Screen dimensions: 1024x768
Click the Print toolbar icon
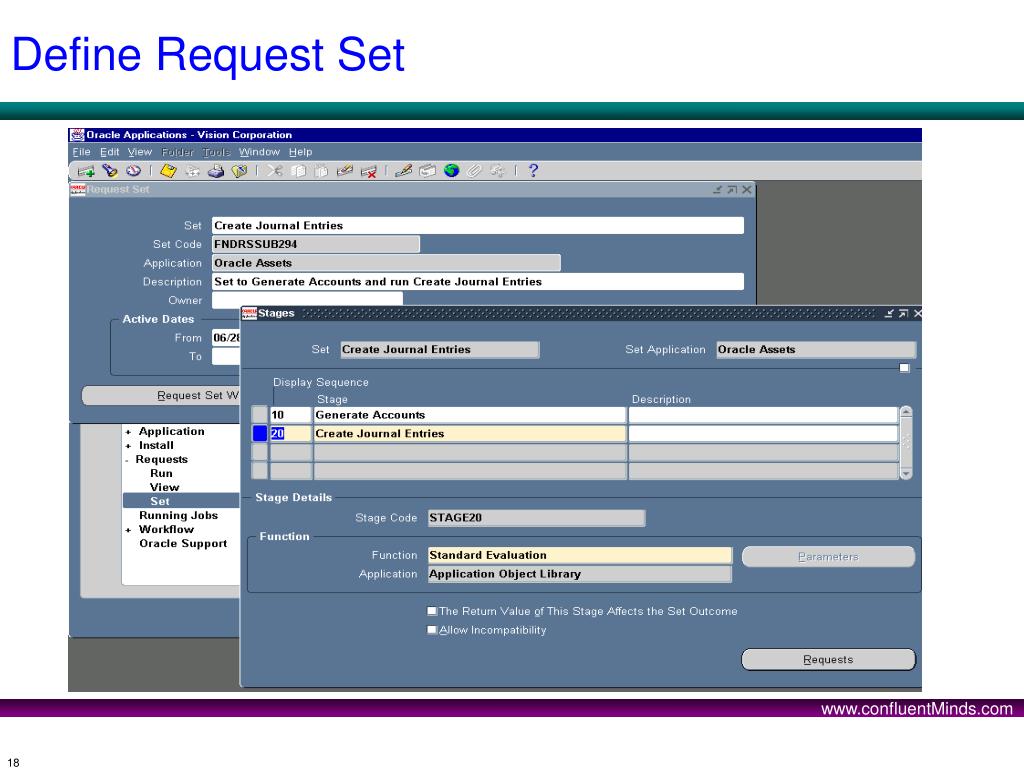coord(216,171)
